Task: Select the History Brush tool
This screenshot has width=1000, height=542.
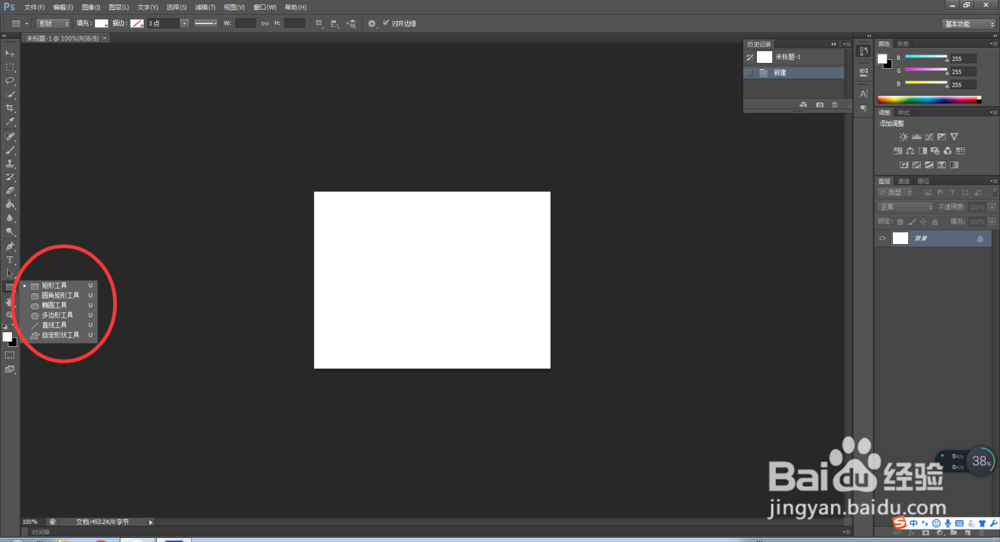Action: coord(10,177)
